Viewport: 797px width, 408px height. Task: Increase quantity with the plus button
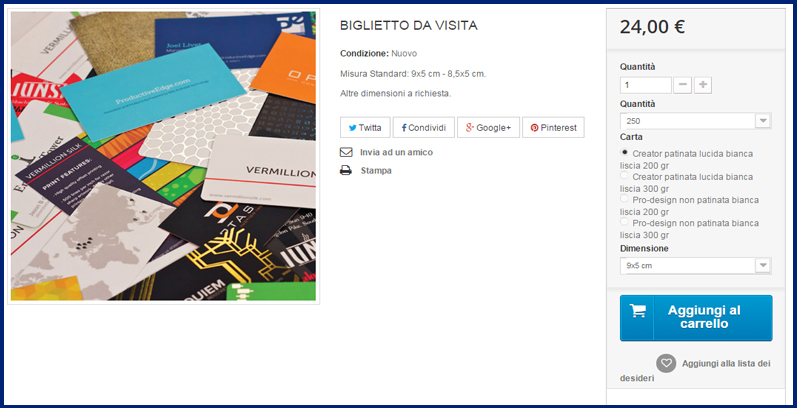[702, 85]
